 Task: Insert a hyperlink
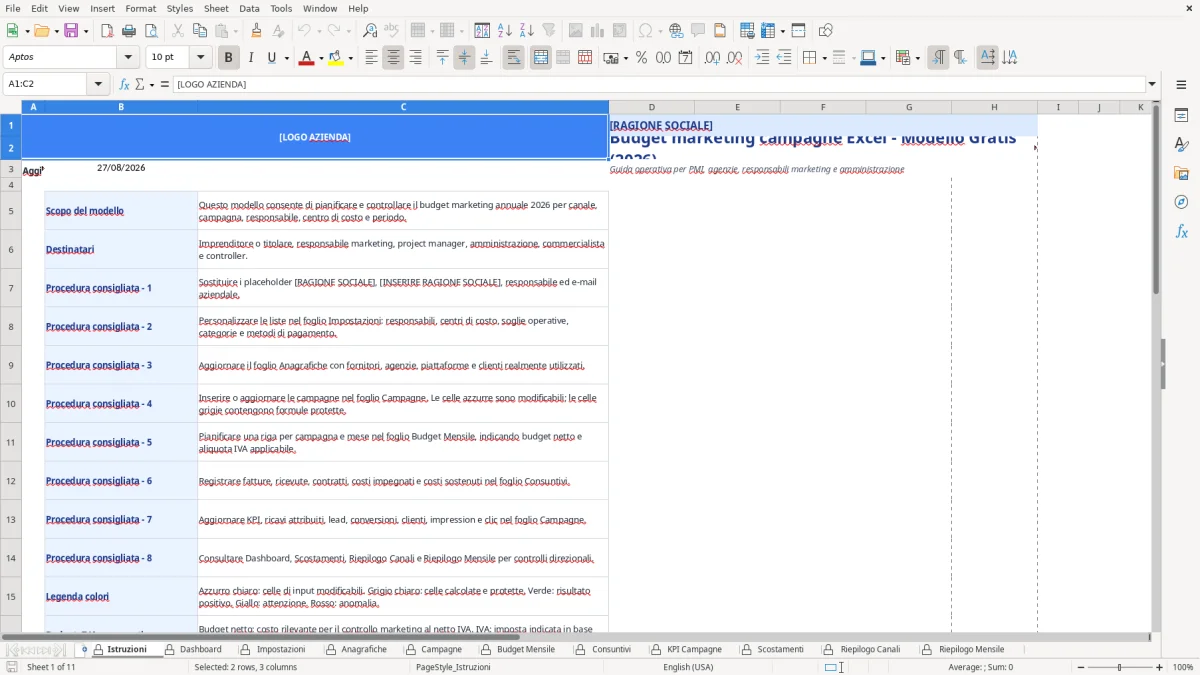coord(676,31)
